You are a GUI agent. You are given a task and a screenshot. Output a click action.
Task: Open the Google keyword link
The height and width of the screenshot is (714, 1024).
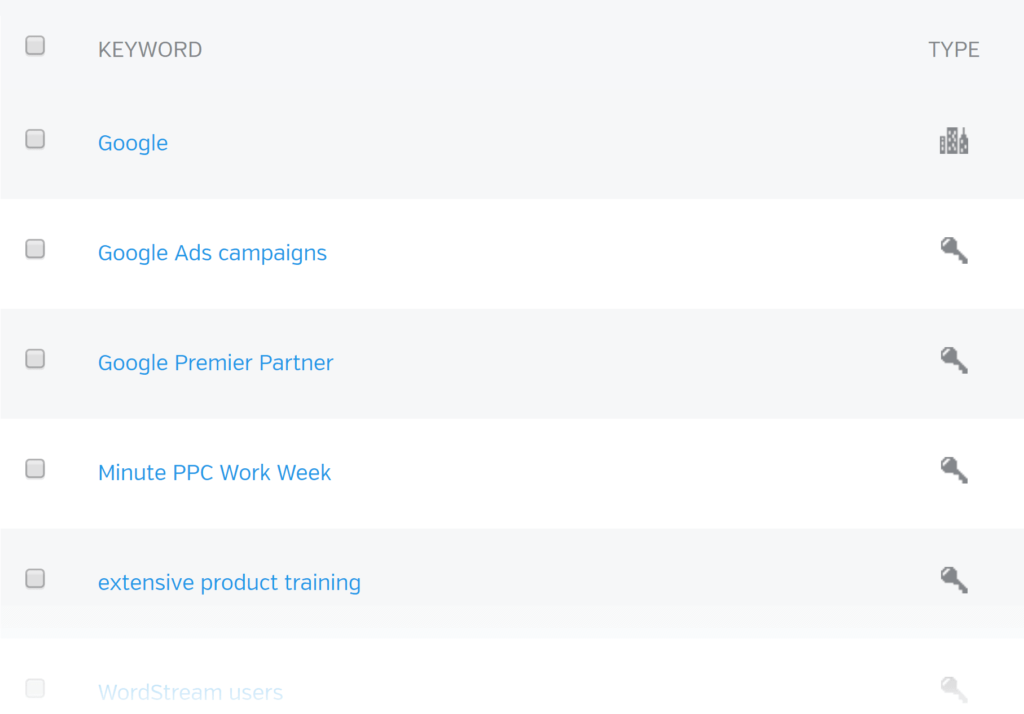point(133,143)
